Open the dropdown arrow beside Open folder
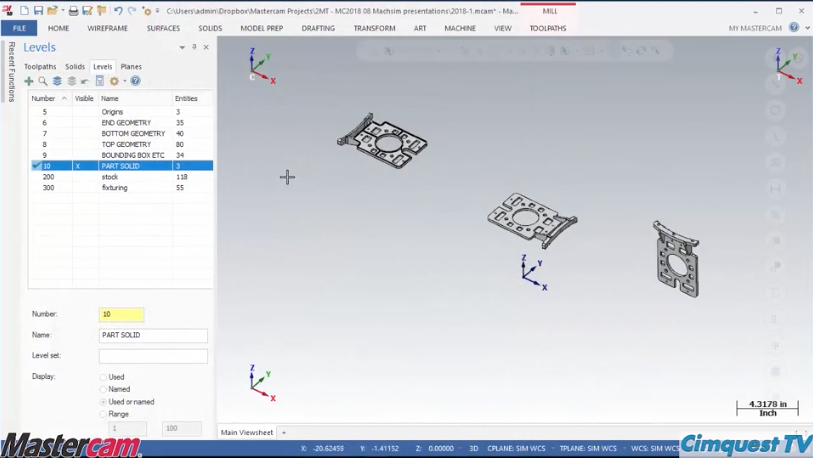The image size is (813, 458). 63,10
